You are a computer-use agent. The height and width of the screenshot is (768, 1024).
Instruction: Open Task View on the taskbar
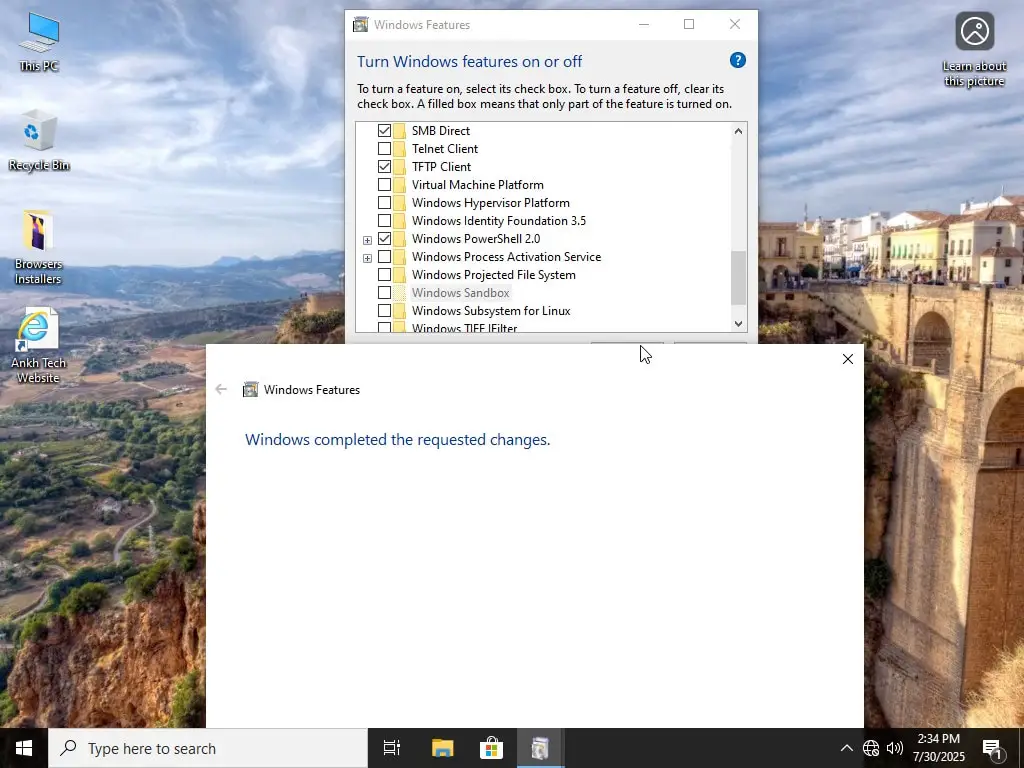click(x=391, y=748)
